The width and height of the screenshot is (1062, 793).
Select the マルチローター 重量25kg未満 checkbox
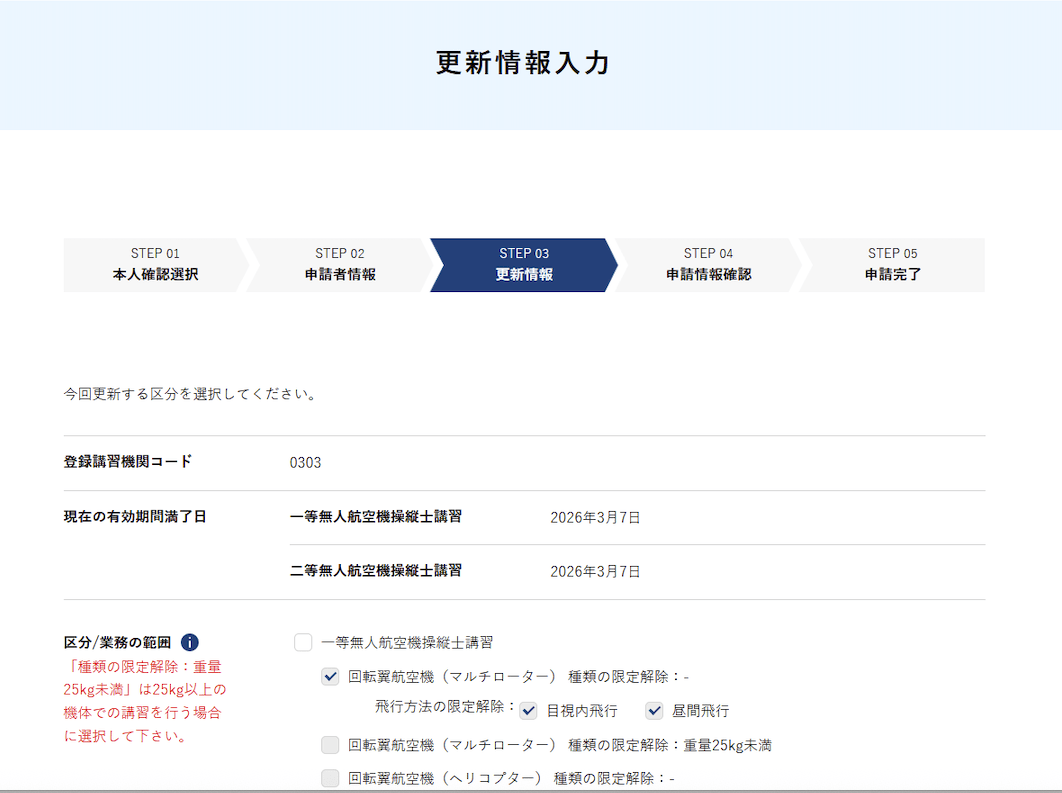[x=330, y=745]
